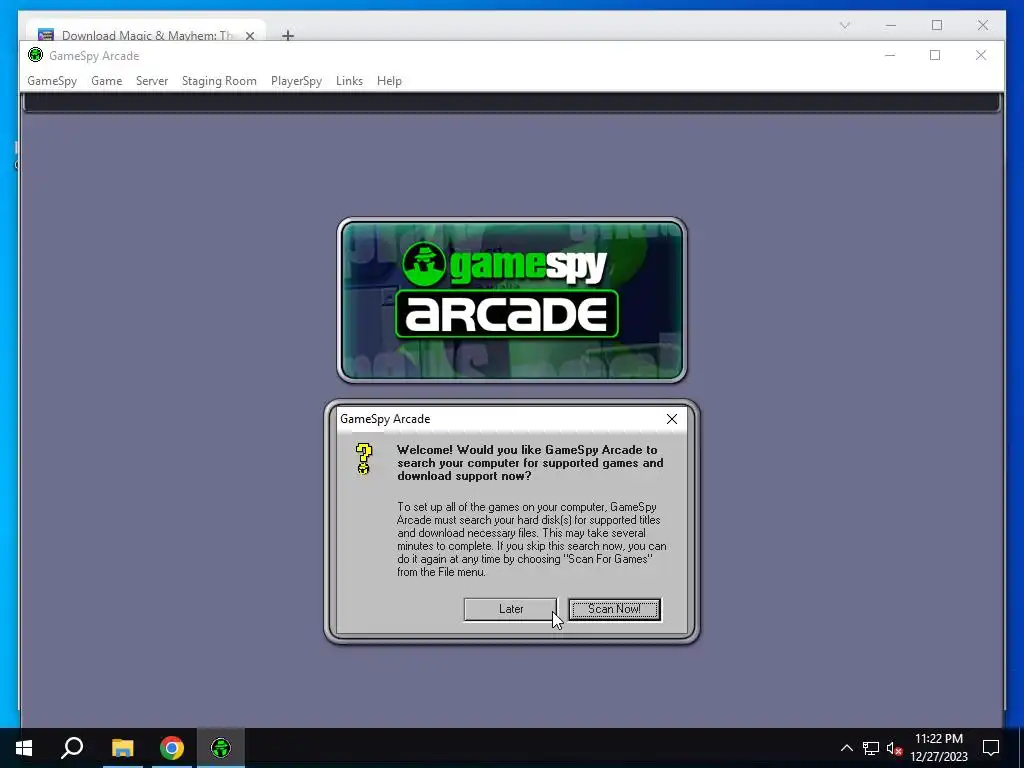Click the yellow question mark dialog icon
Screen dimensions: 1024x768
(x=364, y=459)
